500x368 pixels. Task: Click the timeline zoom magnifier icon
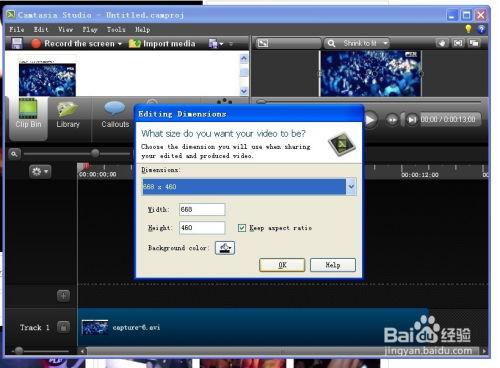coord(14,154)
